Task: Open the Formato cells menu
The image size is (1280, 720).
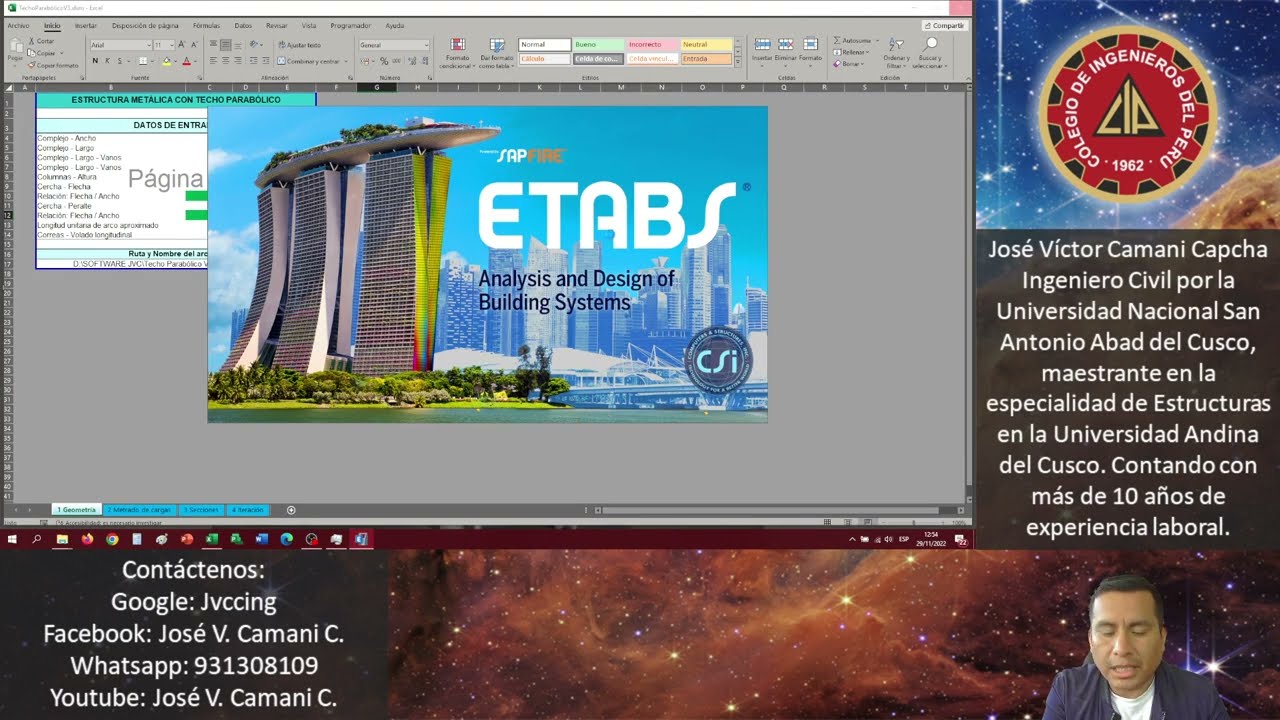Action: [x=810, y=51]
